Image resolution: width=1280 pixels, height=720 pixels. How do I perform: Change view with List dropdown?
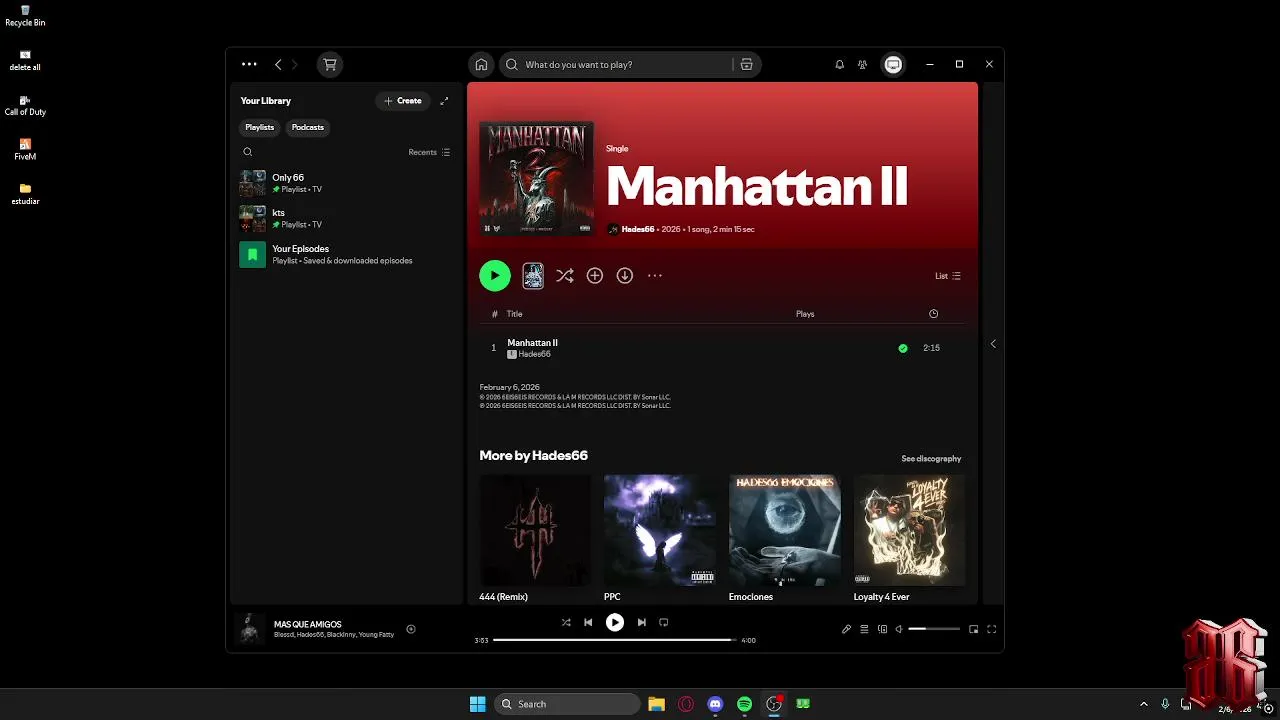948,276
